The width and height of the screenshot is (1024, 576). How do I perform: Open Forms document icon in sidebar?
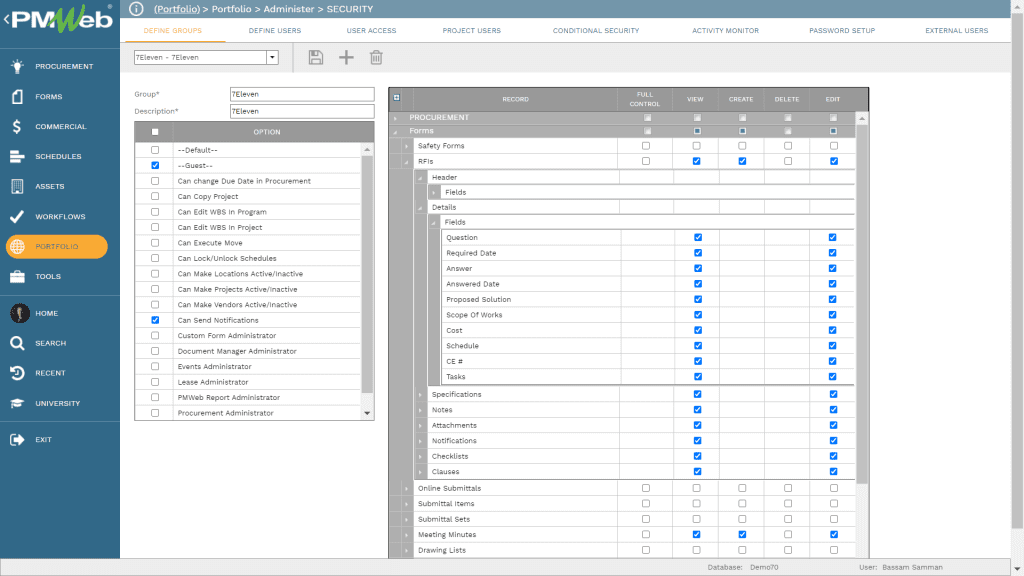[18, 96]
